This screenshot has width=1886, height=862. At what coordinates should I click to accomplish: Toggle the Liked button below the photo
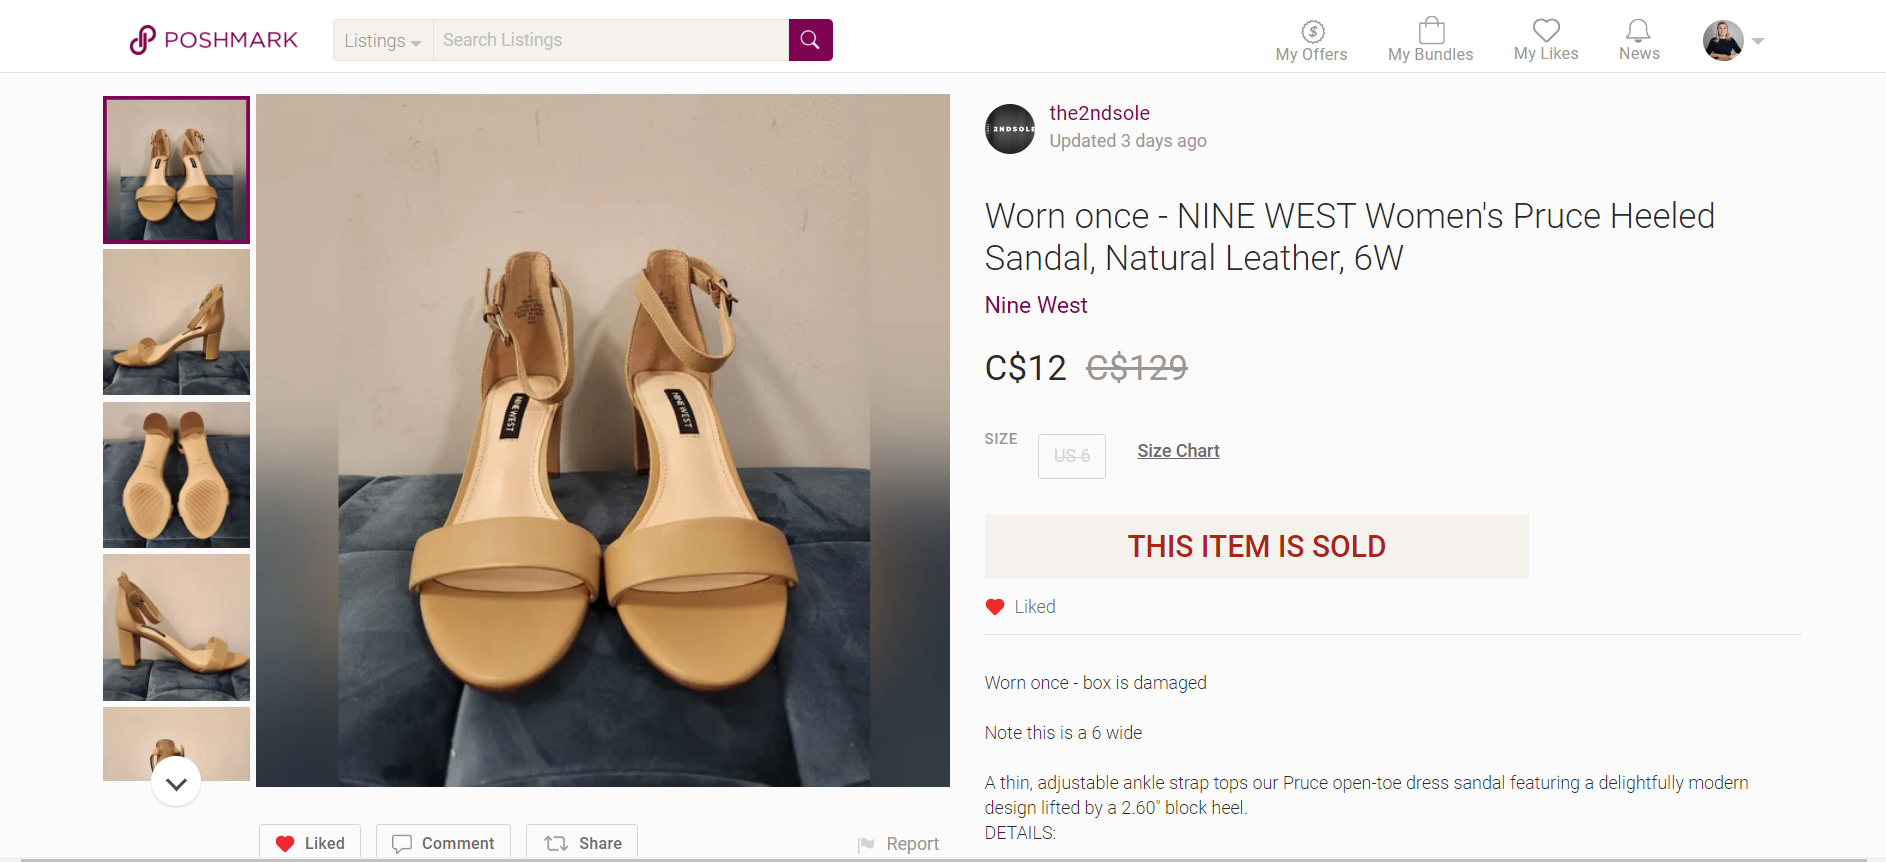(x=310, y=843)
